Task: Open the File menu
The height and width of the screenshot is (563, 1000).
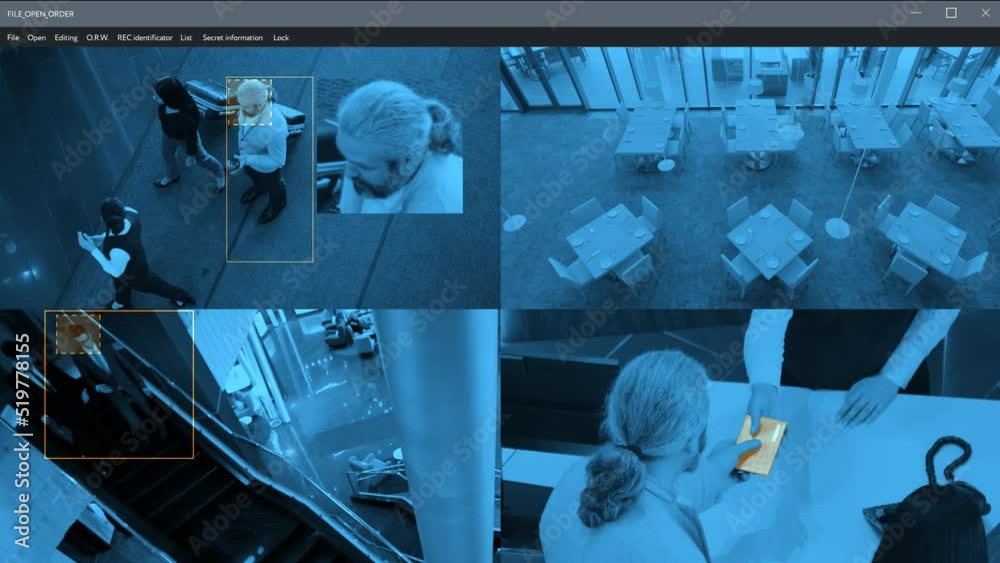Action: pyautogui.click(x=13, y=38)
